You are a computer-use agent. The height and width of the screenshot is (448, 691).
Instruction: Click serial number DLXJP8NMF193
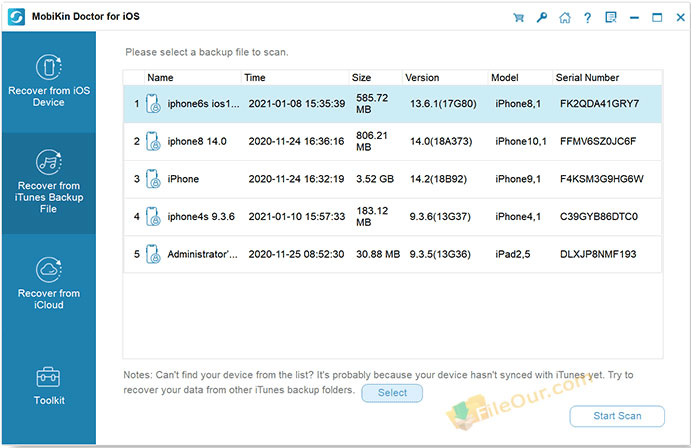pyautogui.click(x=598, y=254)
